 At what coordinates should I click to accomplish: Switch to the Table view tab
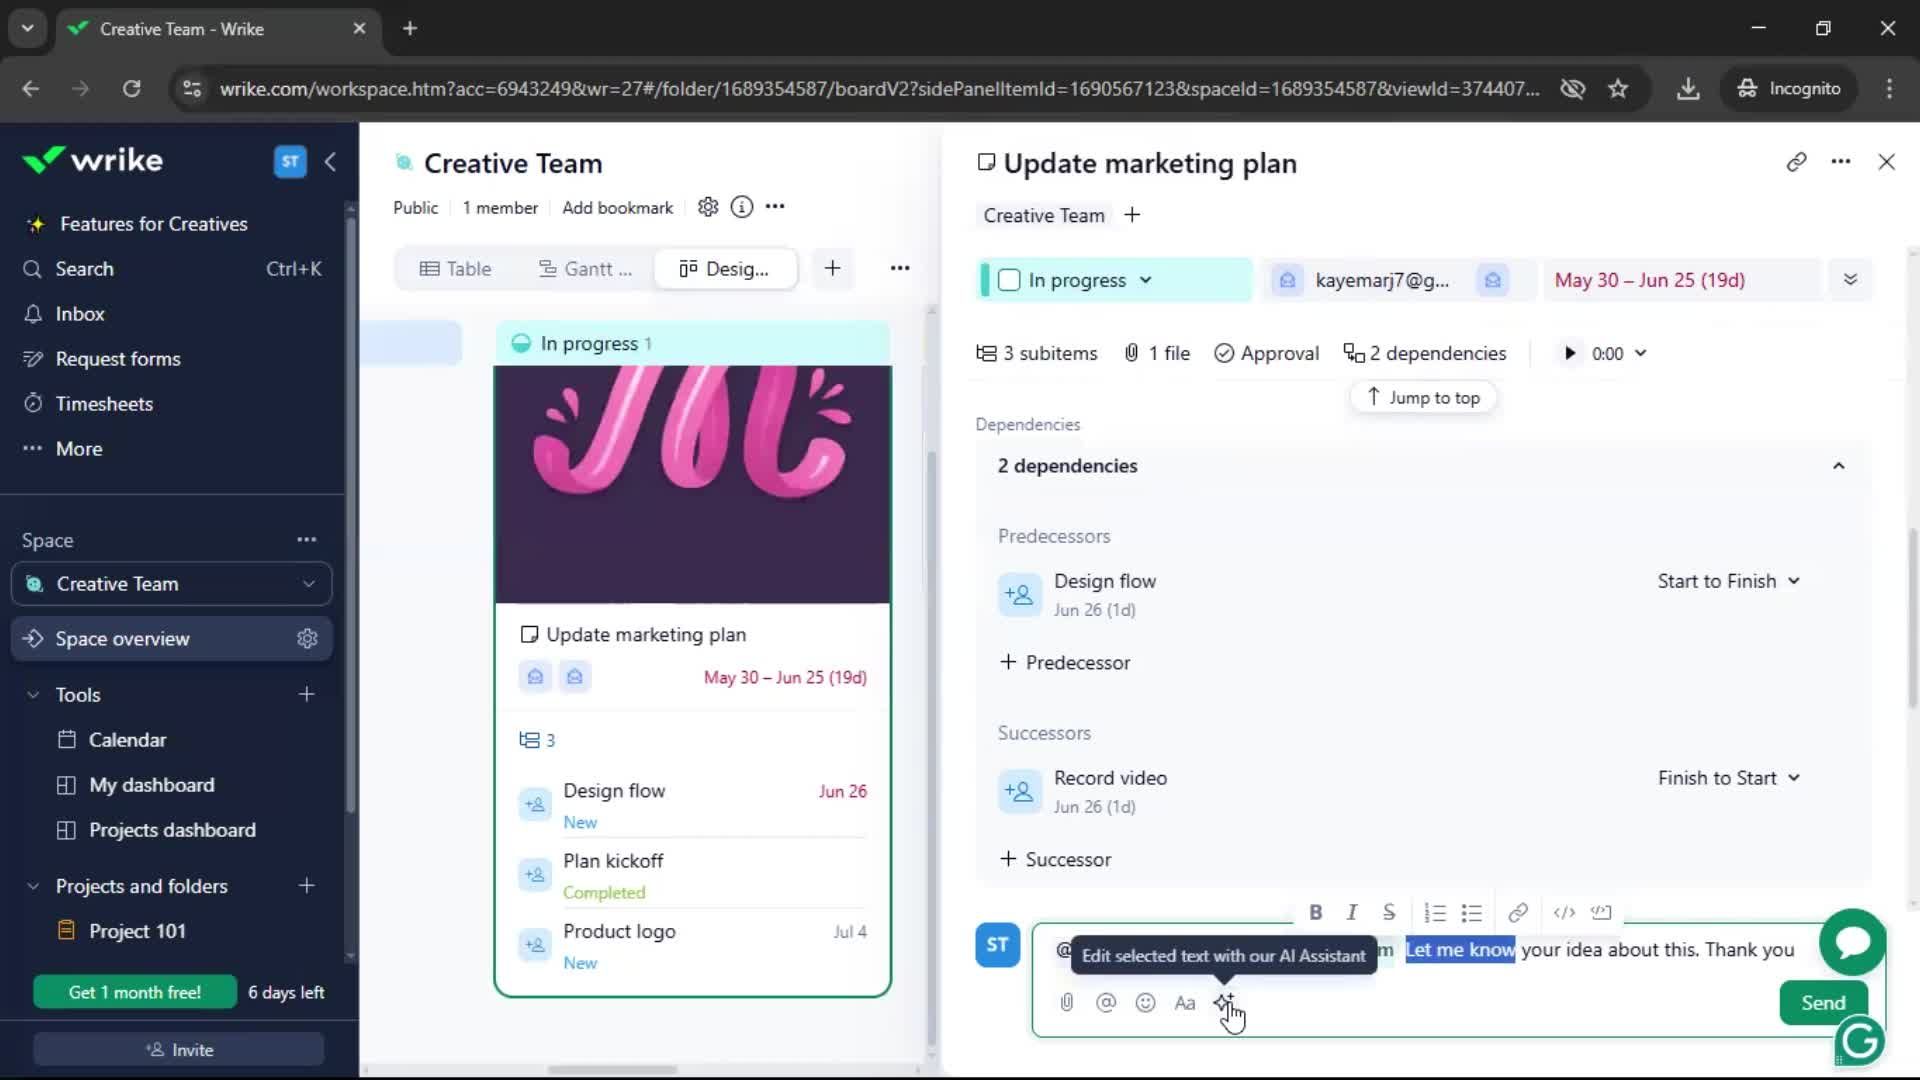click(x=455, y=268)
